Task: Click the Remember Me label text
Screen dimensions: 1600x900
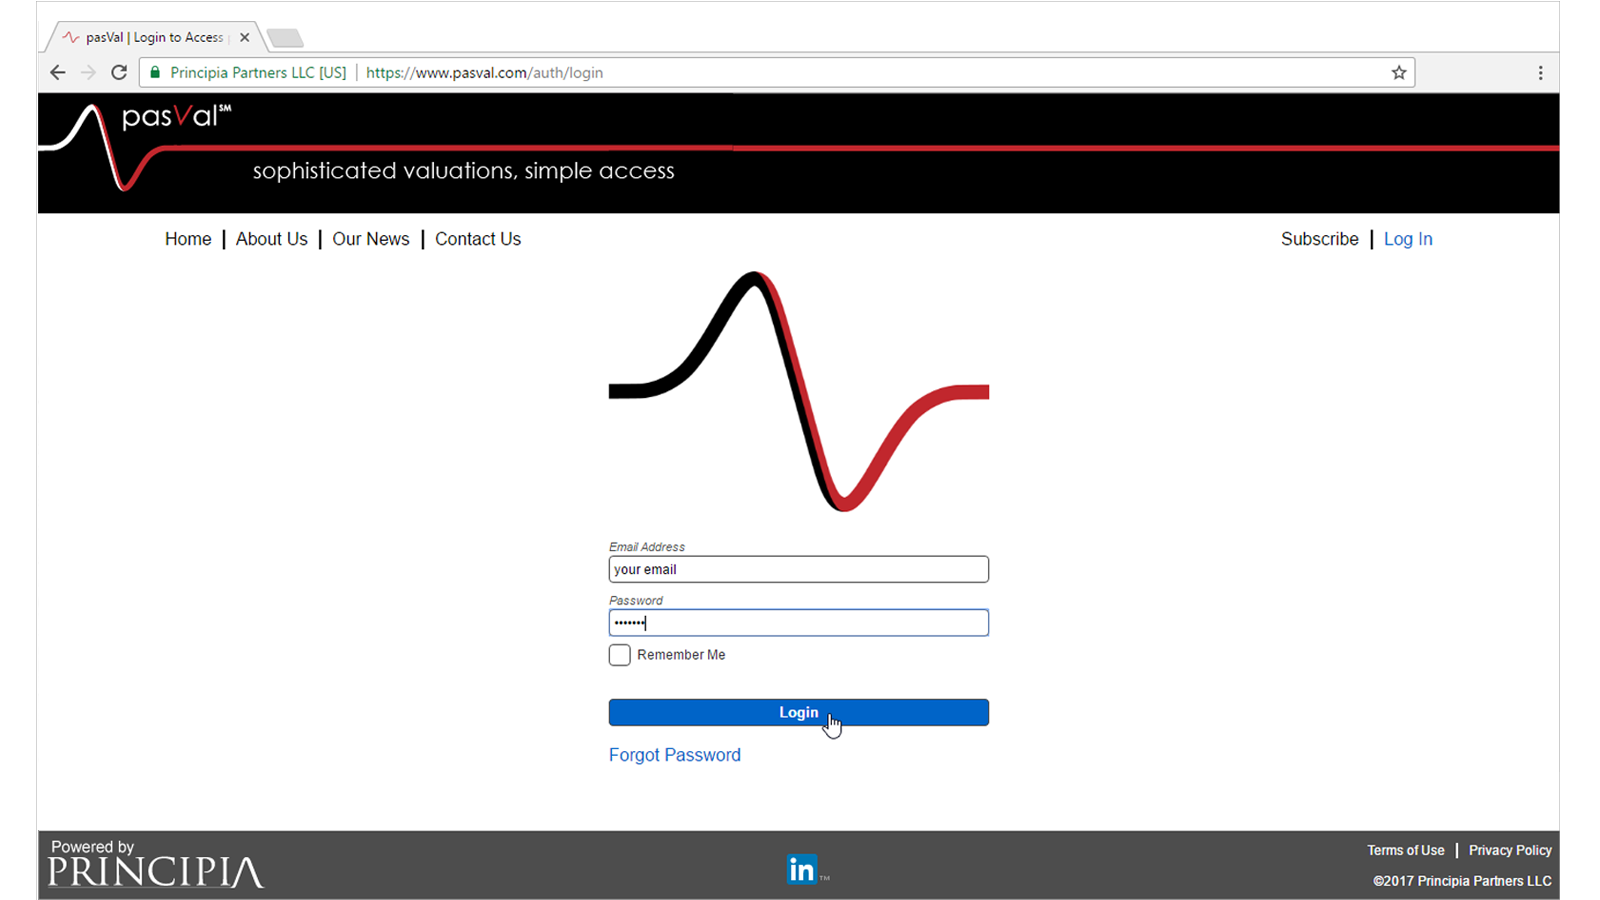Action: point(681,655)
